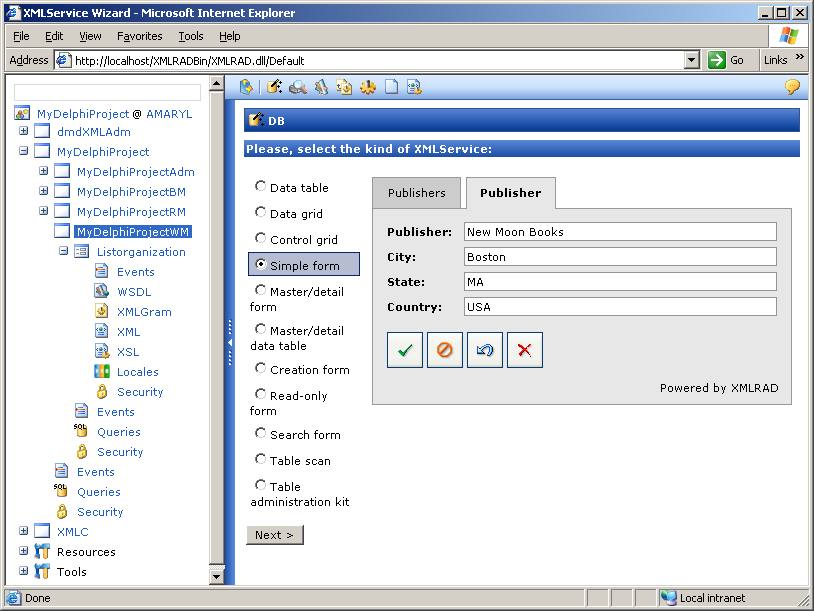Click into the City input field
Screen dimensions: 814x611
(620, 257)
